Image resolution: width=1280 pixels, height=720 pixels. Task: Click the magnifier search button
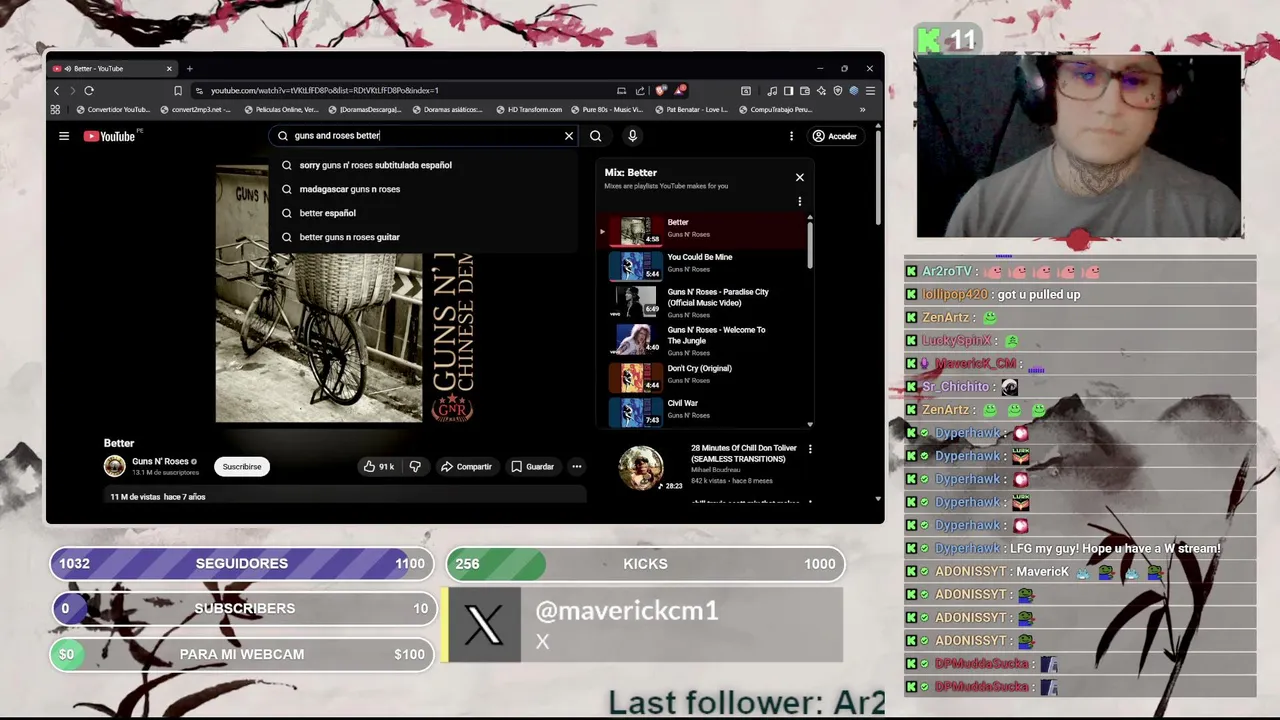point(596,136)
